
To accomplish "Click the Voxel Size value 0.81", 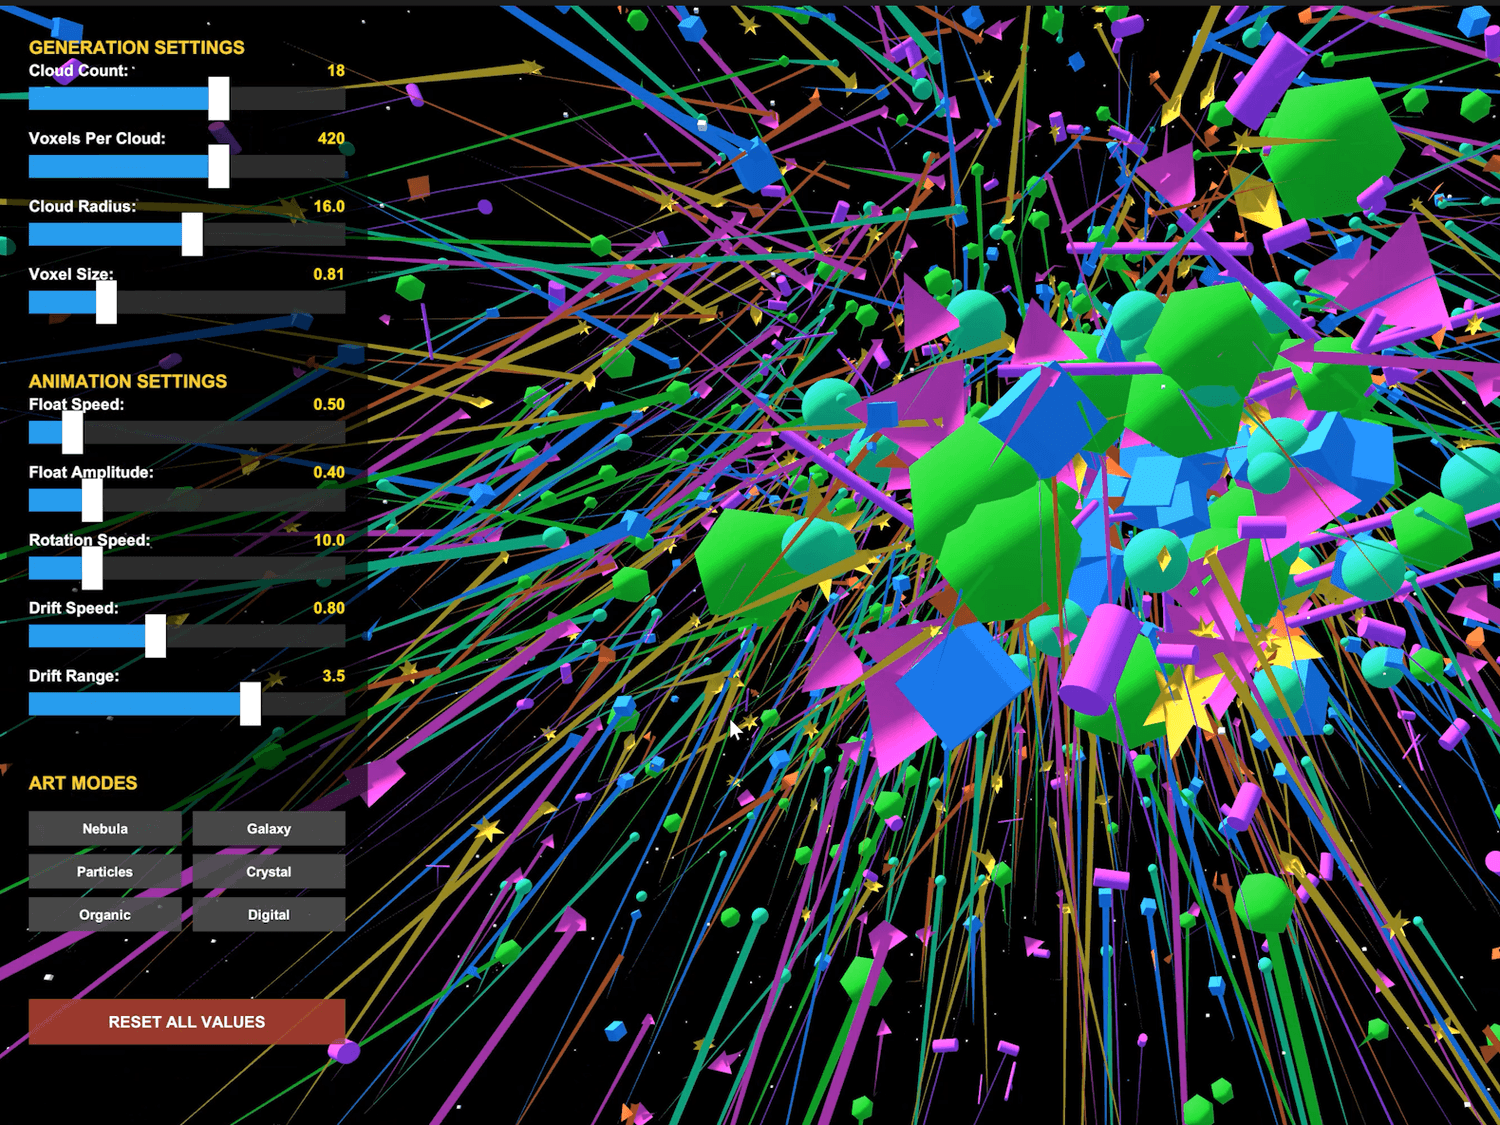I will [x=329, y=275].
